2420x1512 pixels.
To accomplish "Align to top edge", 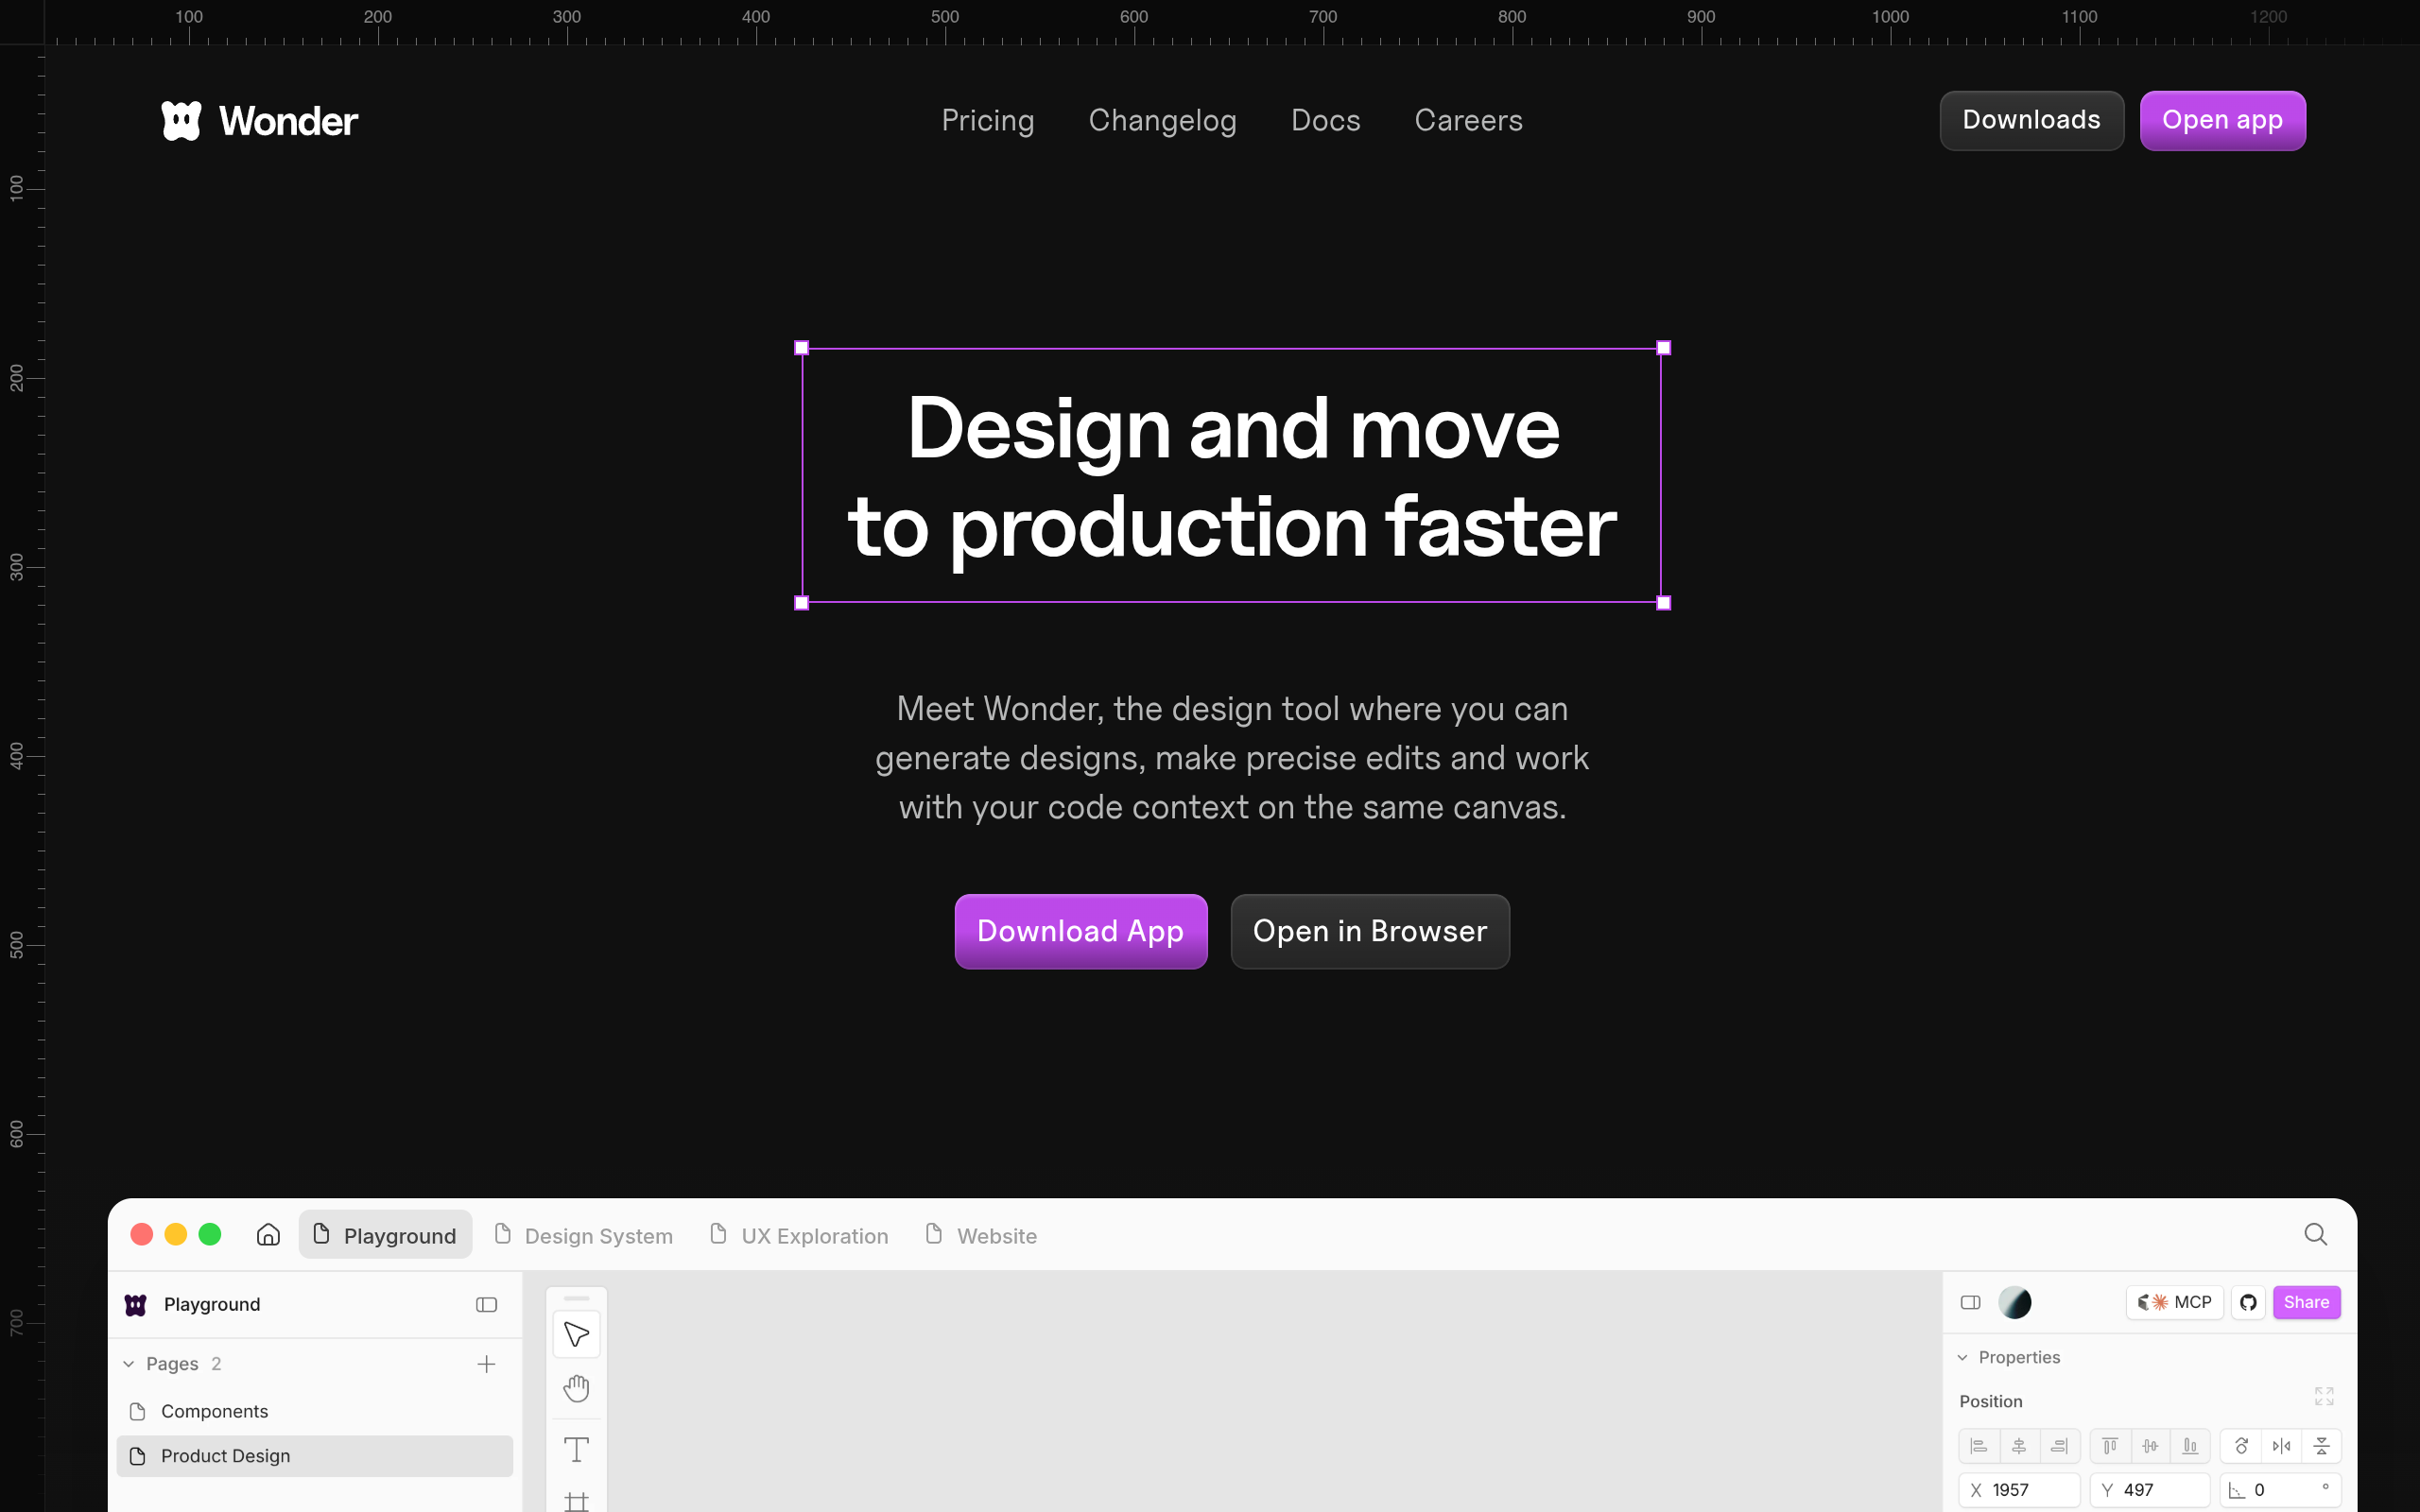I will pos(2110,1445).
